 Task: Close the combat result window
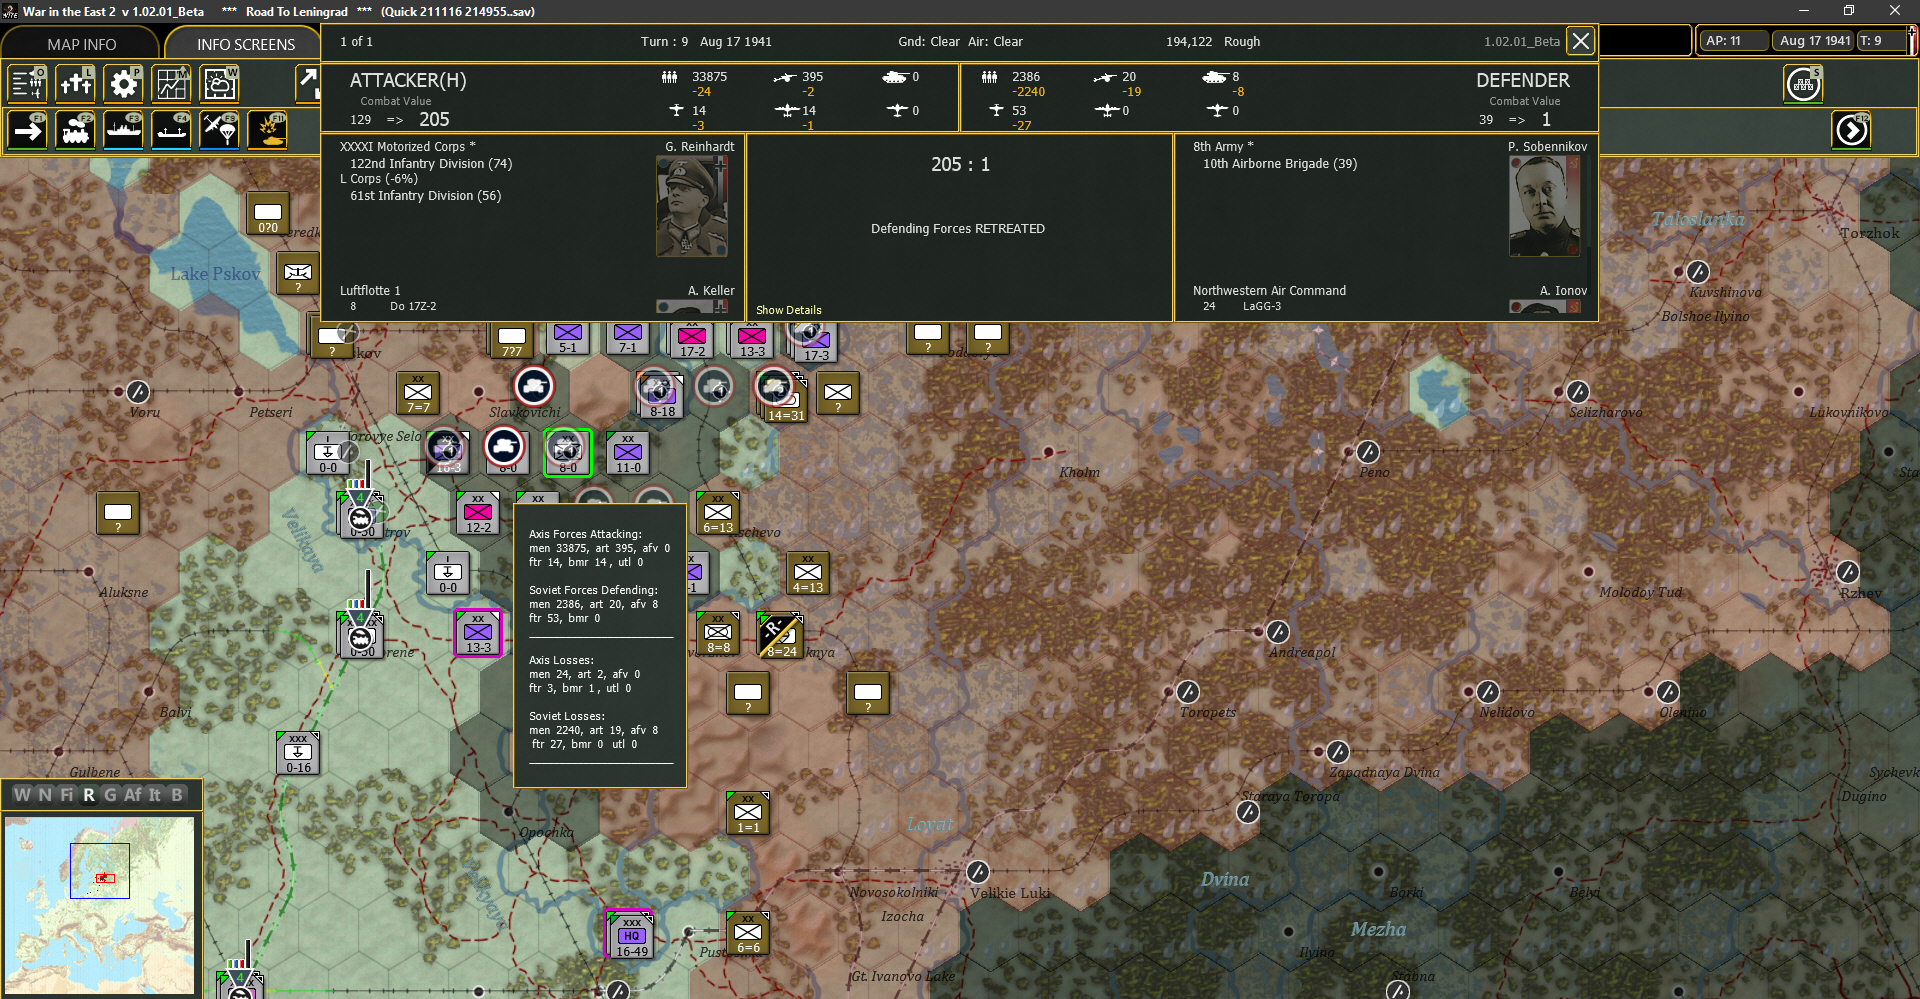tap(1580, 41)
